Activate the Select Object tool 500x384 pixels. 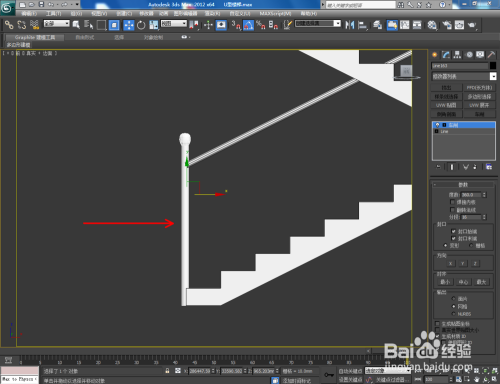coord(76,25)
